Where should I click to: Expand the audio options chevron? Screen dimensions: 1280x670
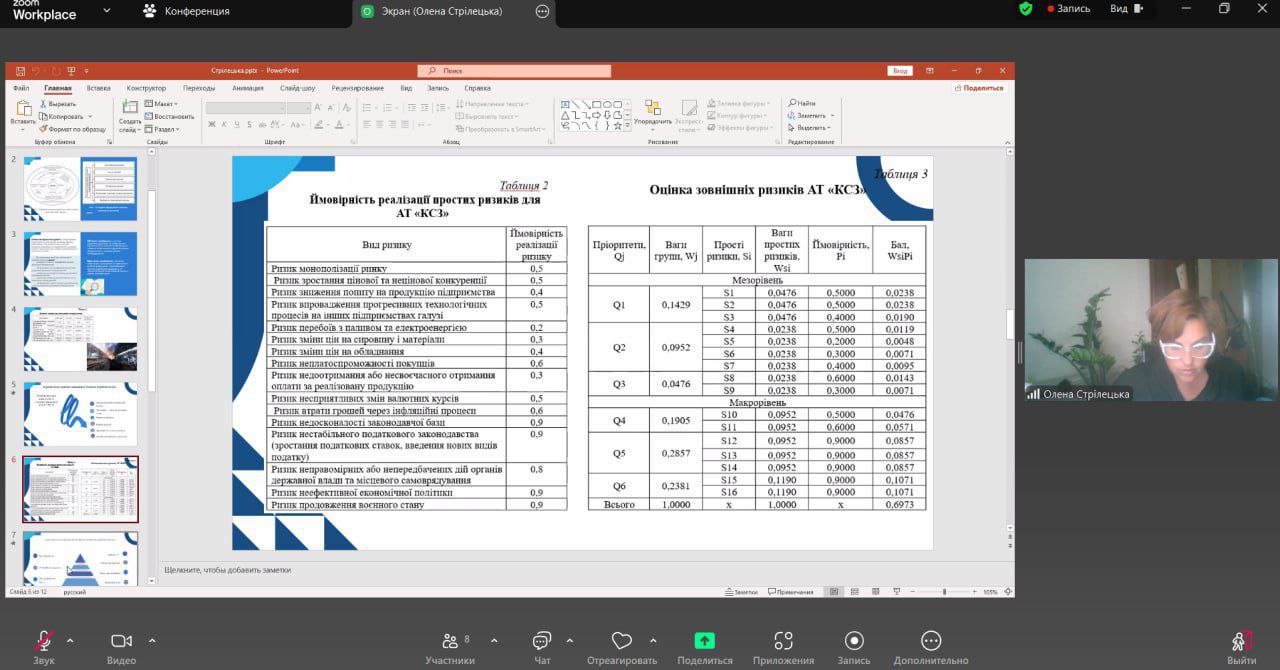click(70, 640)
